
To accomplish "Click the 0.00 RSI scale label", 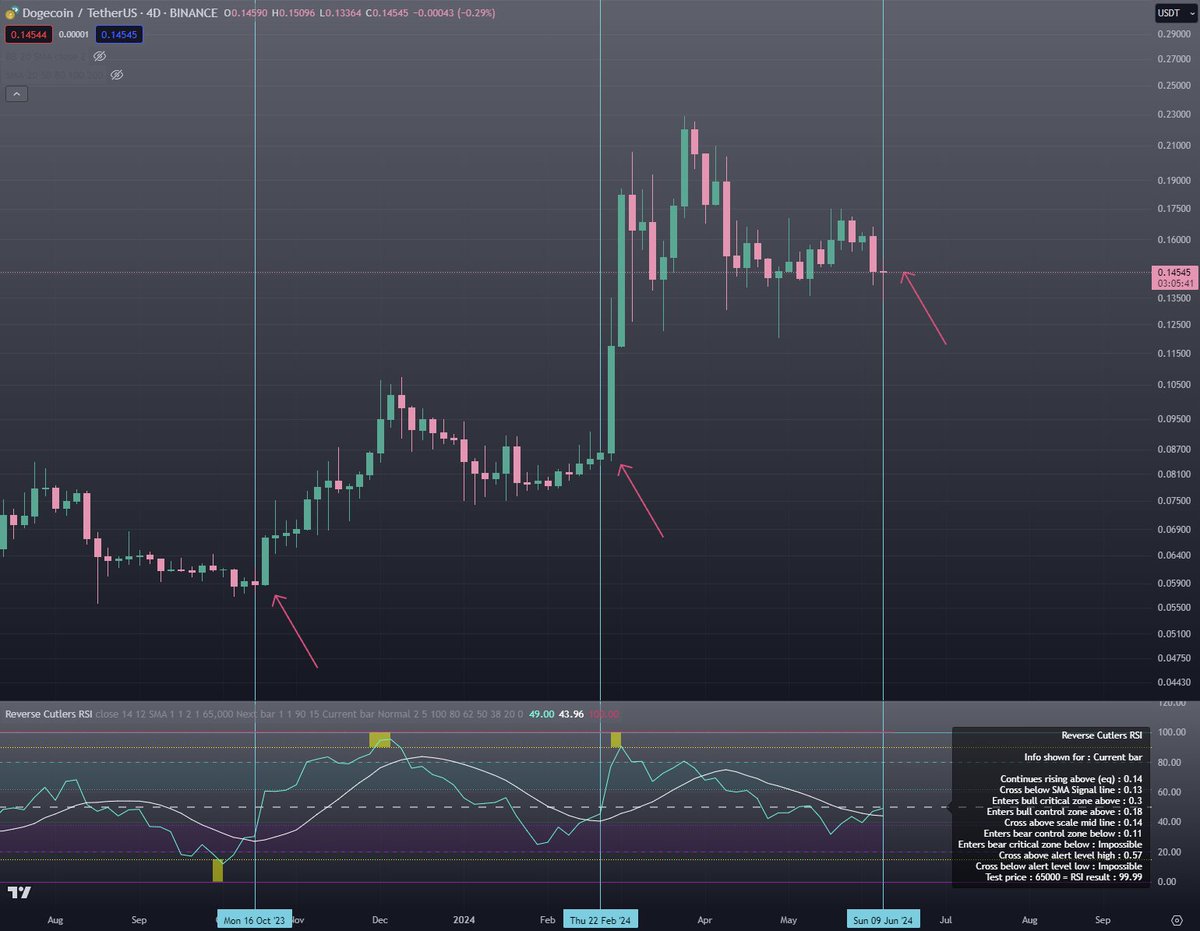I will (1166, 881).
